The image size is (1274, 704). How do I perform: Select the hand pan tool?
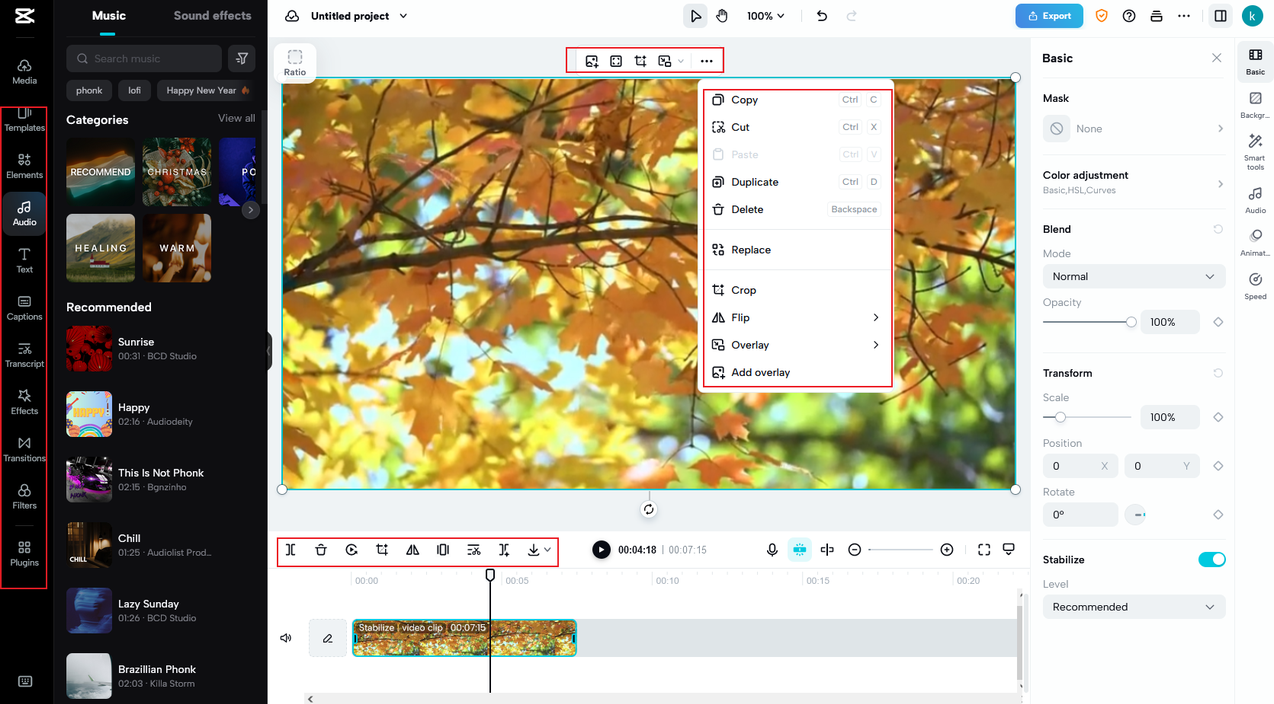tap(722, 16)
